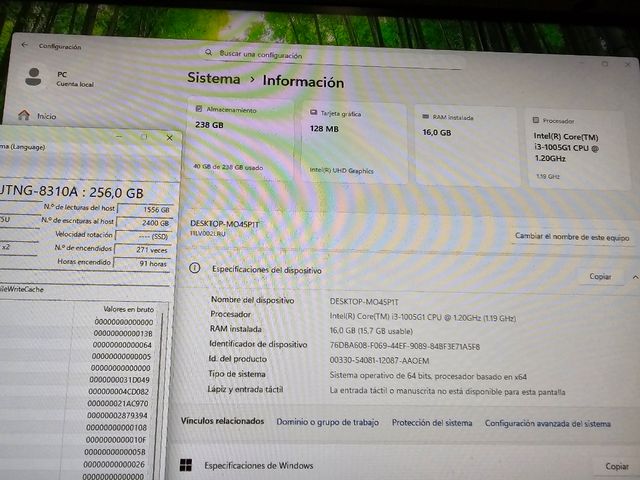The image size is (640, 480).
Task: Open Configuración avanzada del sistema link
Action: [547, 424]
